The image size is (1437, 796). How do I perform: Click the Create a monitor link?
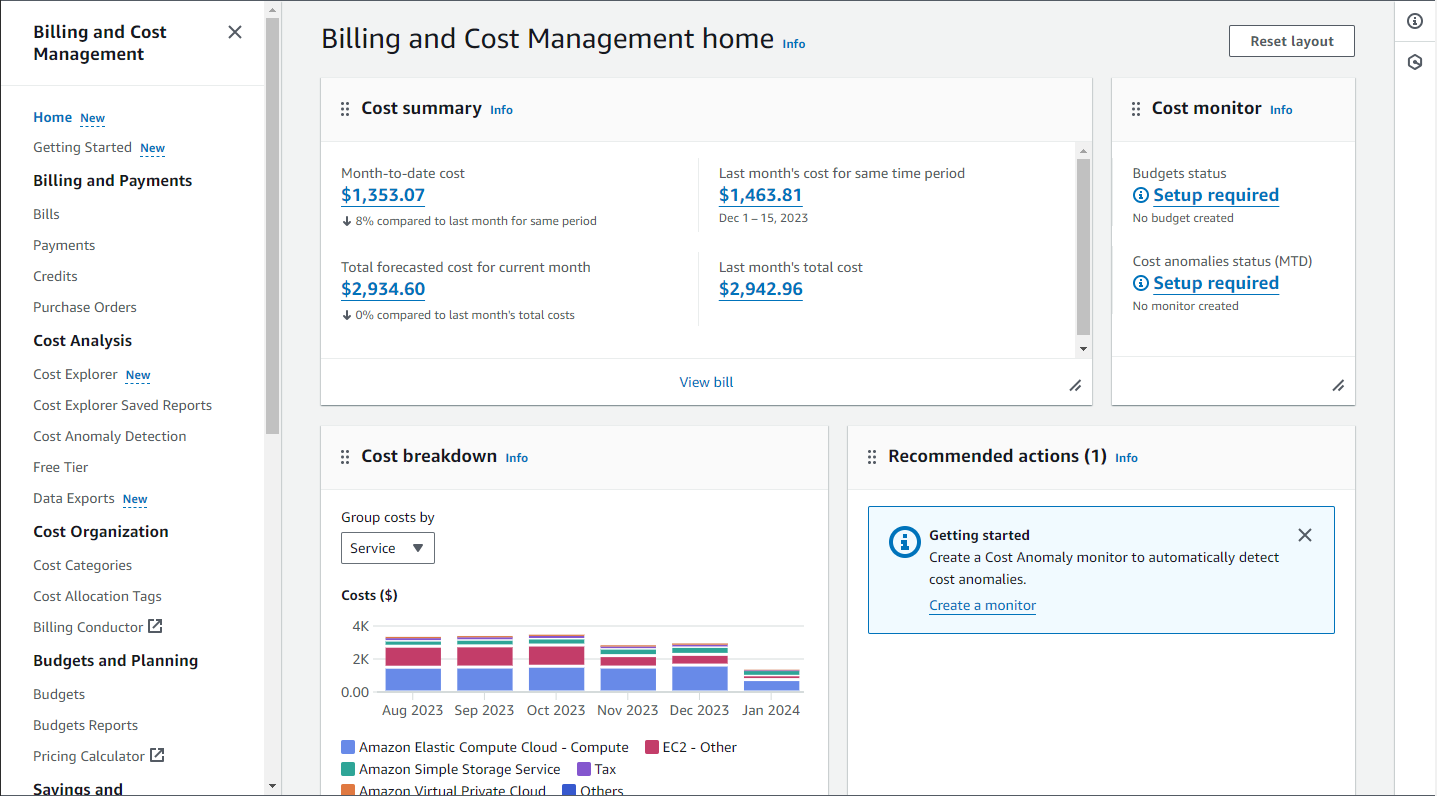point(982,605)
